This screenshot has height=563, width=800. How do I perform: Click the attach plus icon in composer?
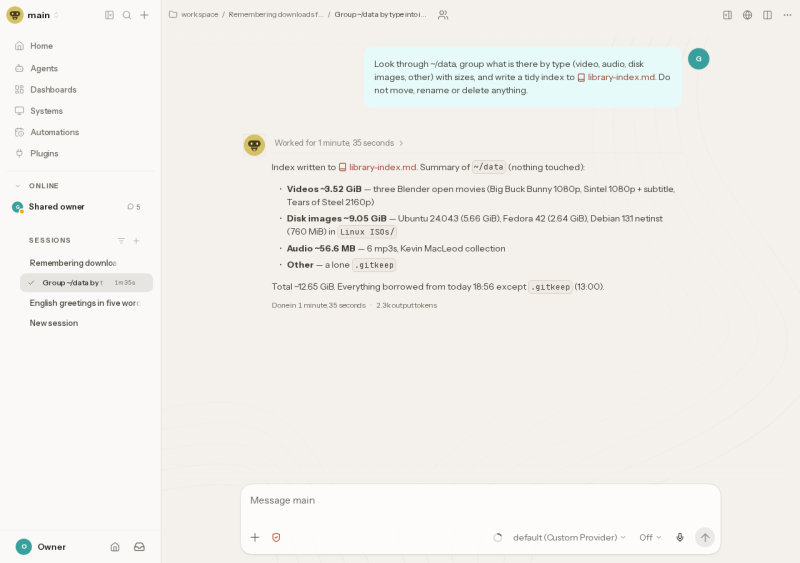pos(255,537)
